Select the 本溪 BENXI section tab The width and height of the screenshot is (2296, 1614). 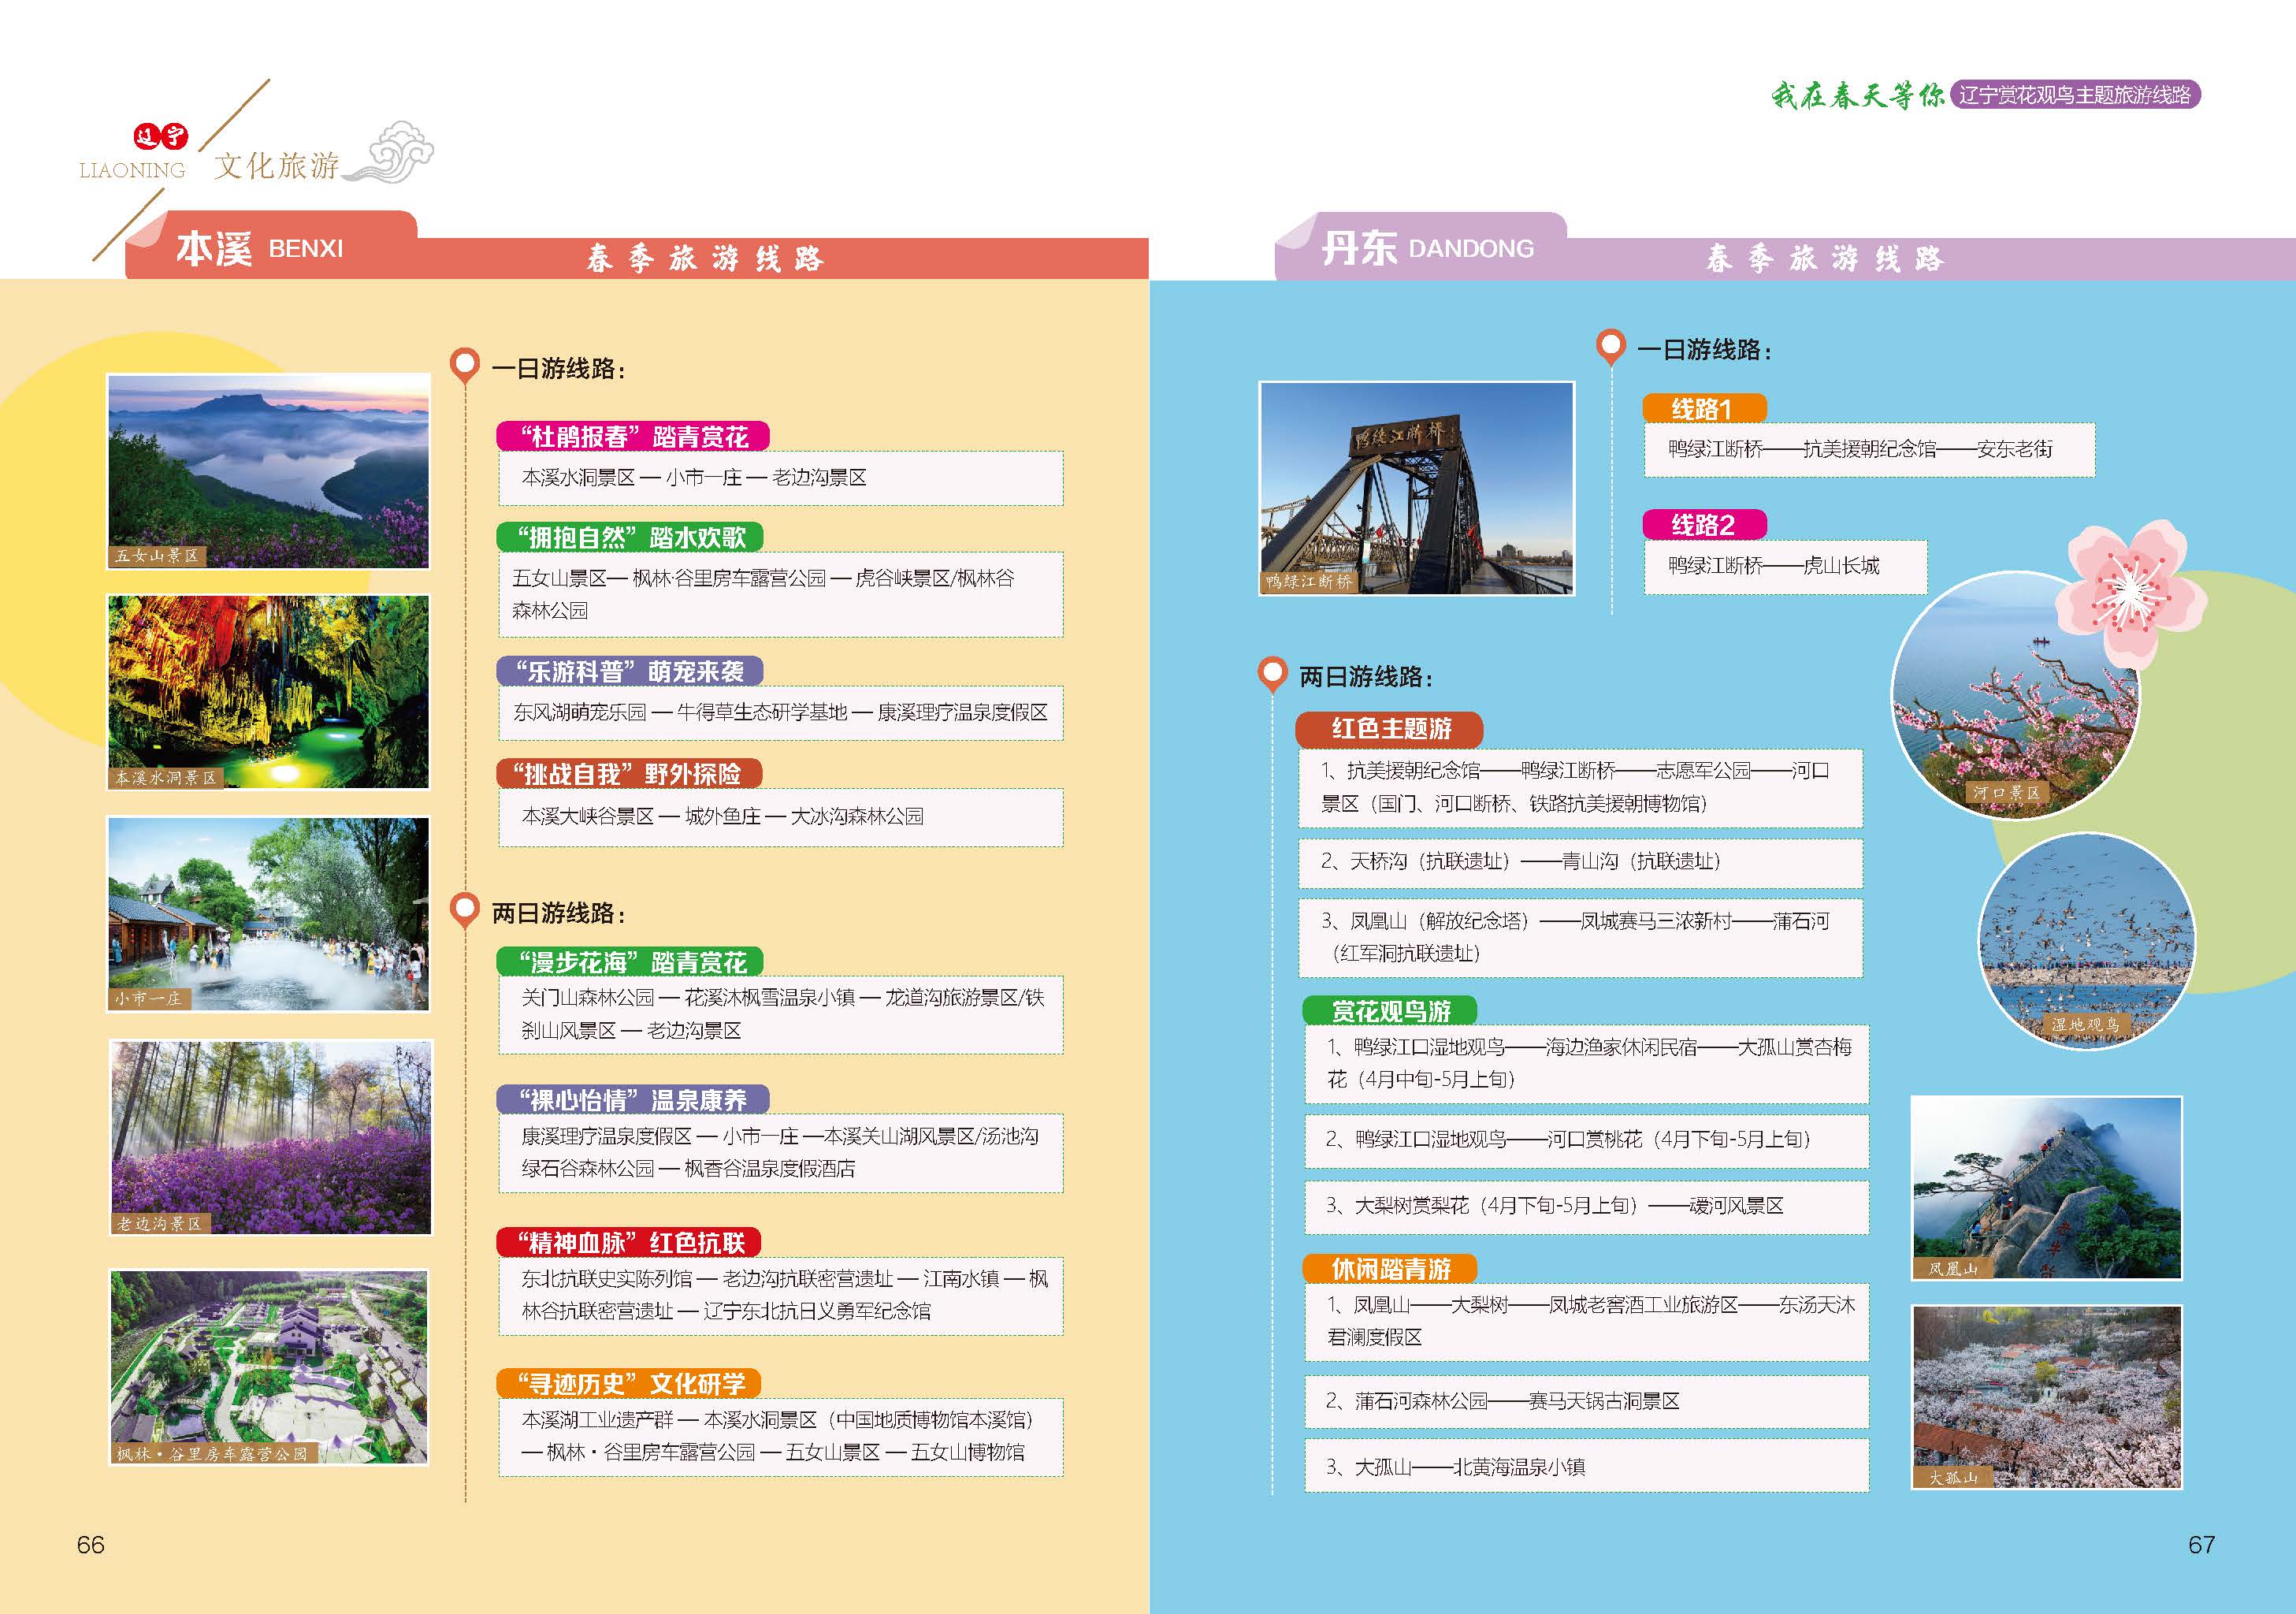271,246
